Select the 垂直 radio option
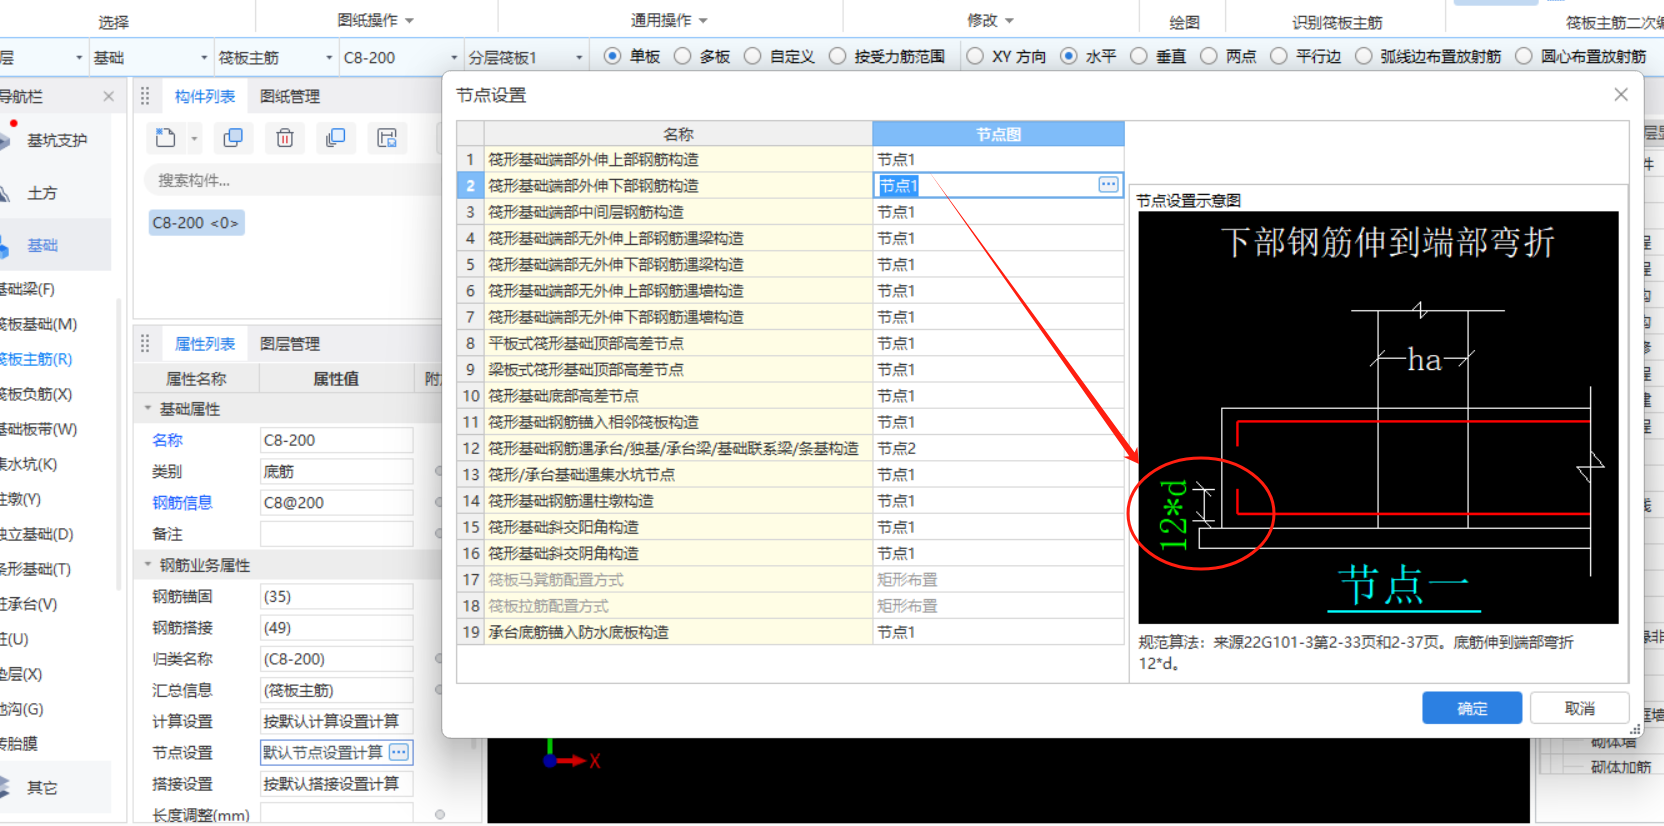The image size is (1664, 826). pyautogui.click(x=1138, y=56)
